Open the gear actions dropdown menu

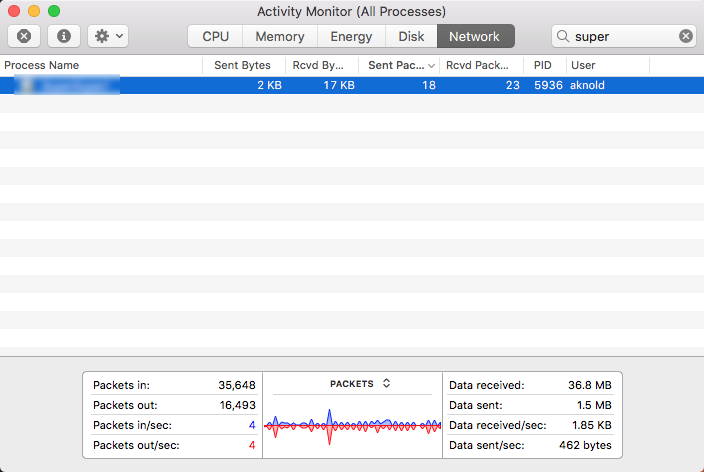point(107,36)
